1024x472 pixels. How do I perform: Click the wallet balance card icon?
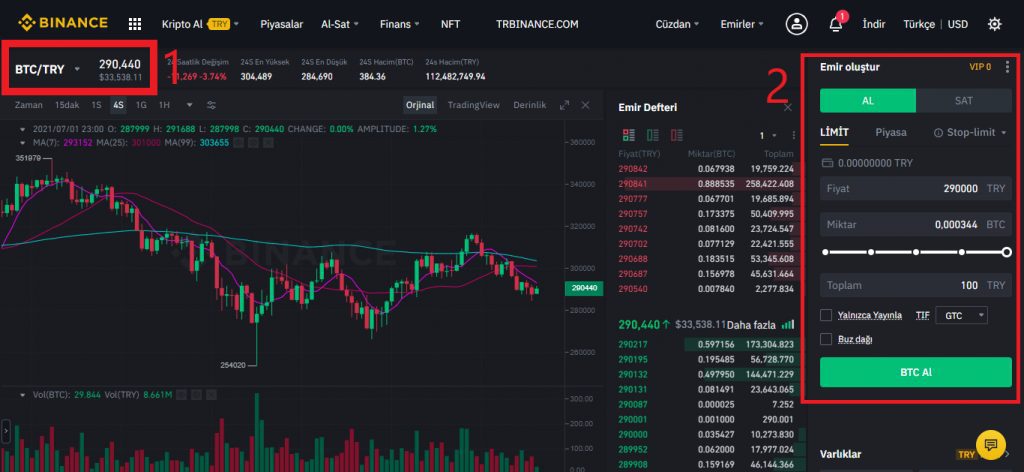(x=827, y=163)
